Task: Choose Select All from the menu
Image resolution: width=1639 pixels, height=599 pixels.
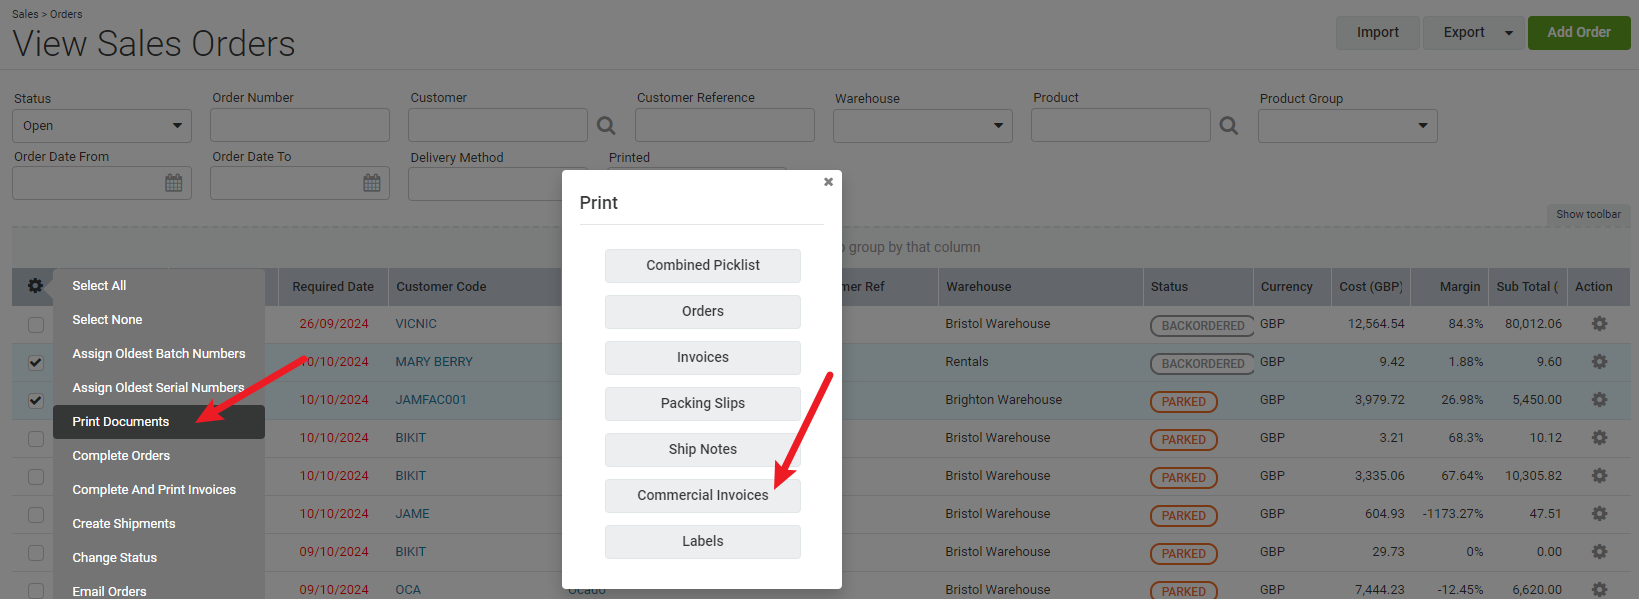Action: pyautogui.click(x=99, y=286)
